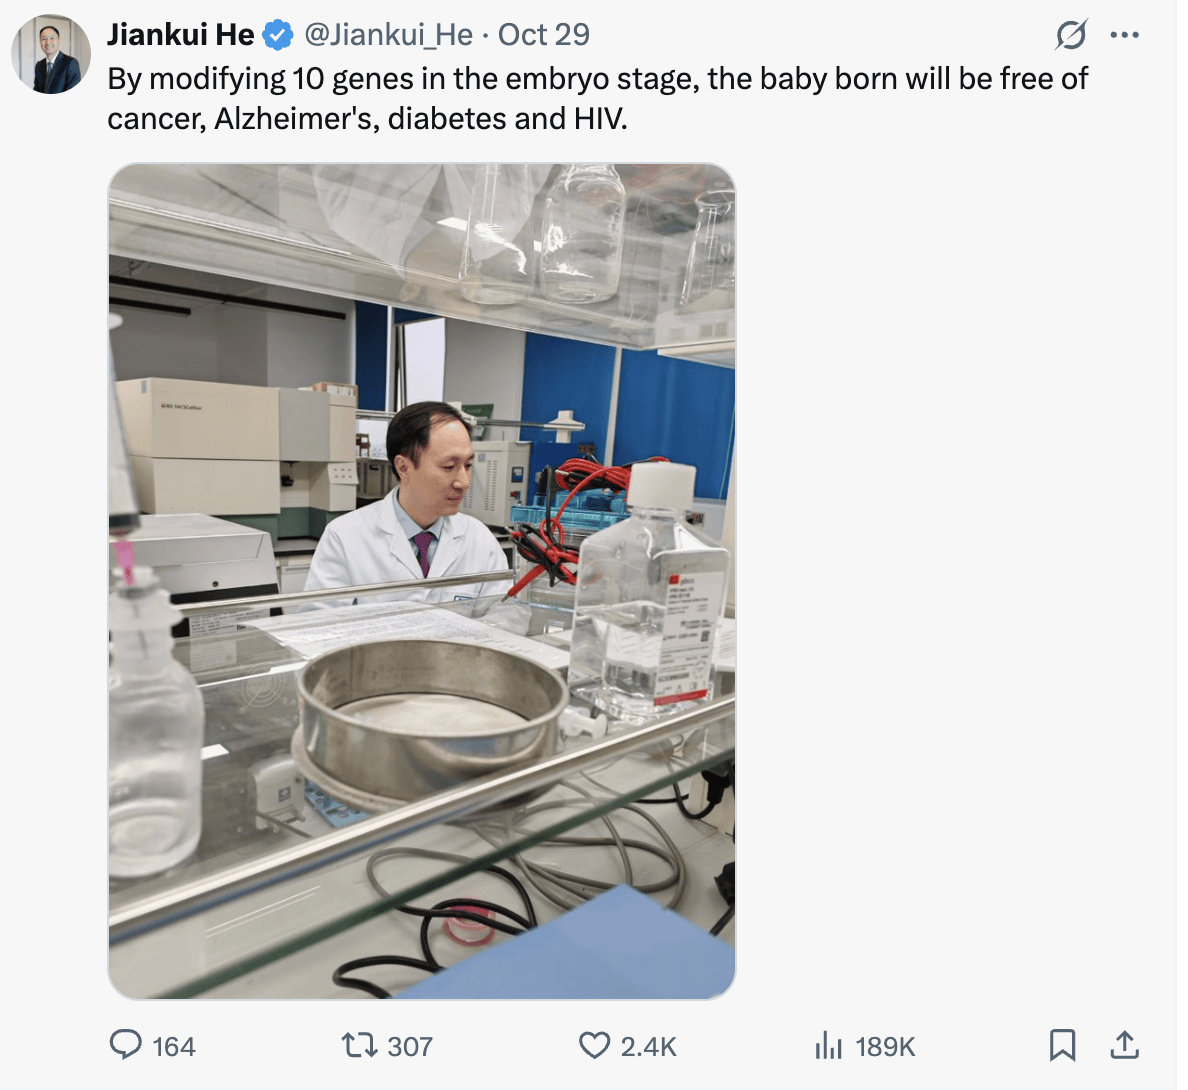
Task: Open the attached laboratory photo
Action: coord(421,580)
